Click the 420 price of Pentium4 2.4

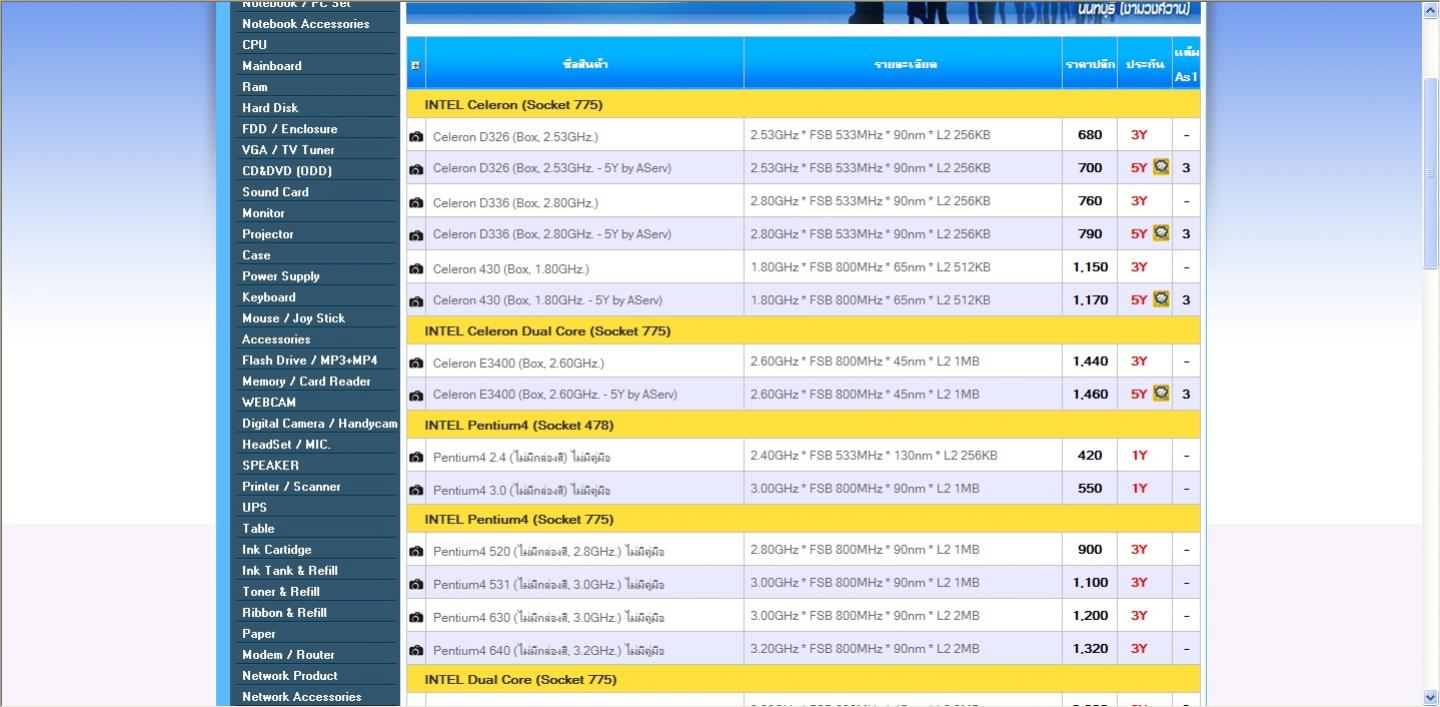tap(1090, 455)
